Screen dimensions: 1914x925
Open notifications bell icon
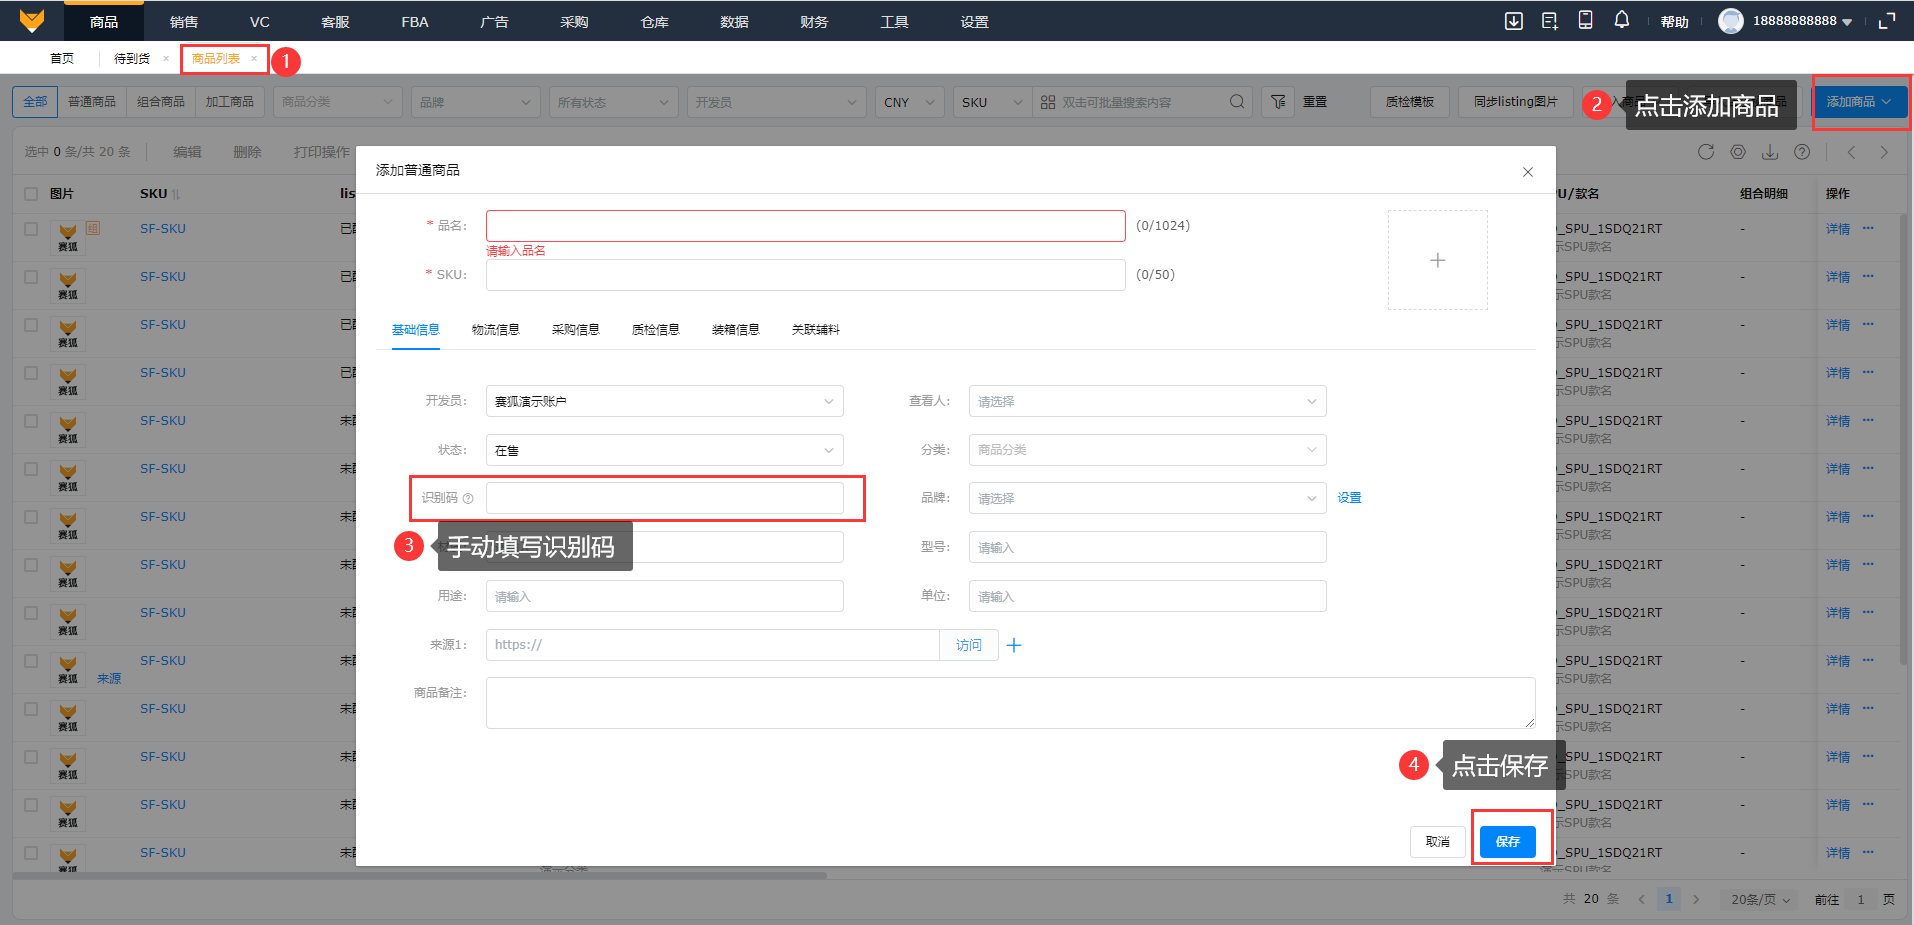[x=1622, y=20]
